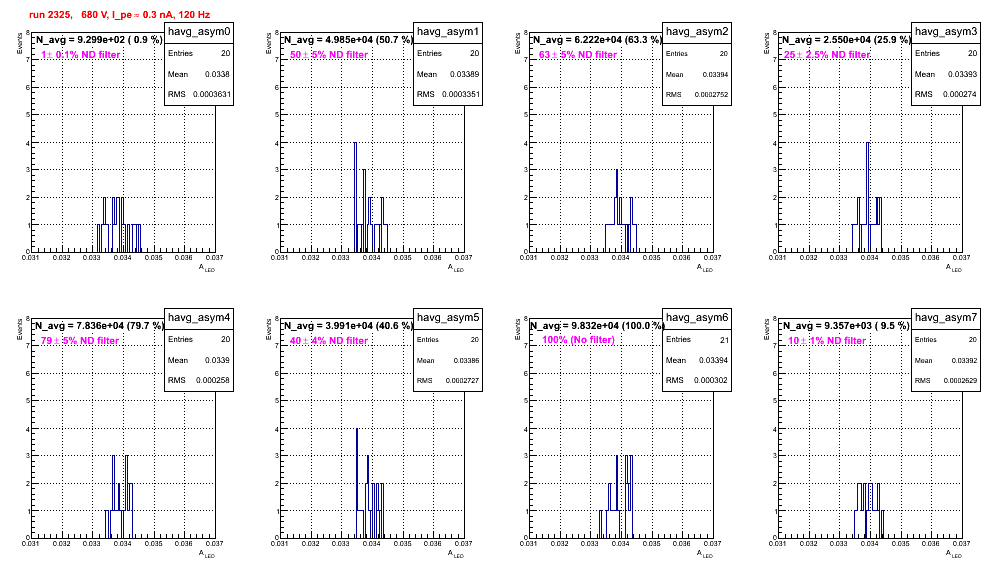Click the 79± 5% ND filter label
Image resolution: width=996 pixels, height=572 pixels.
pyautogui.click(x=80, y=341)
